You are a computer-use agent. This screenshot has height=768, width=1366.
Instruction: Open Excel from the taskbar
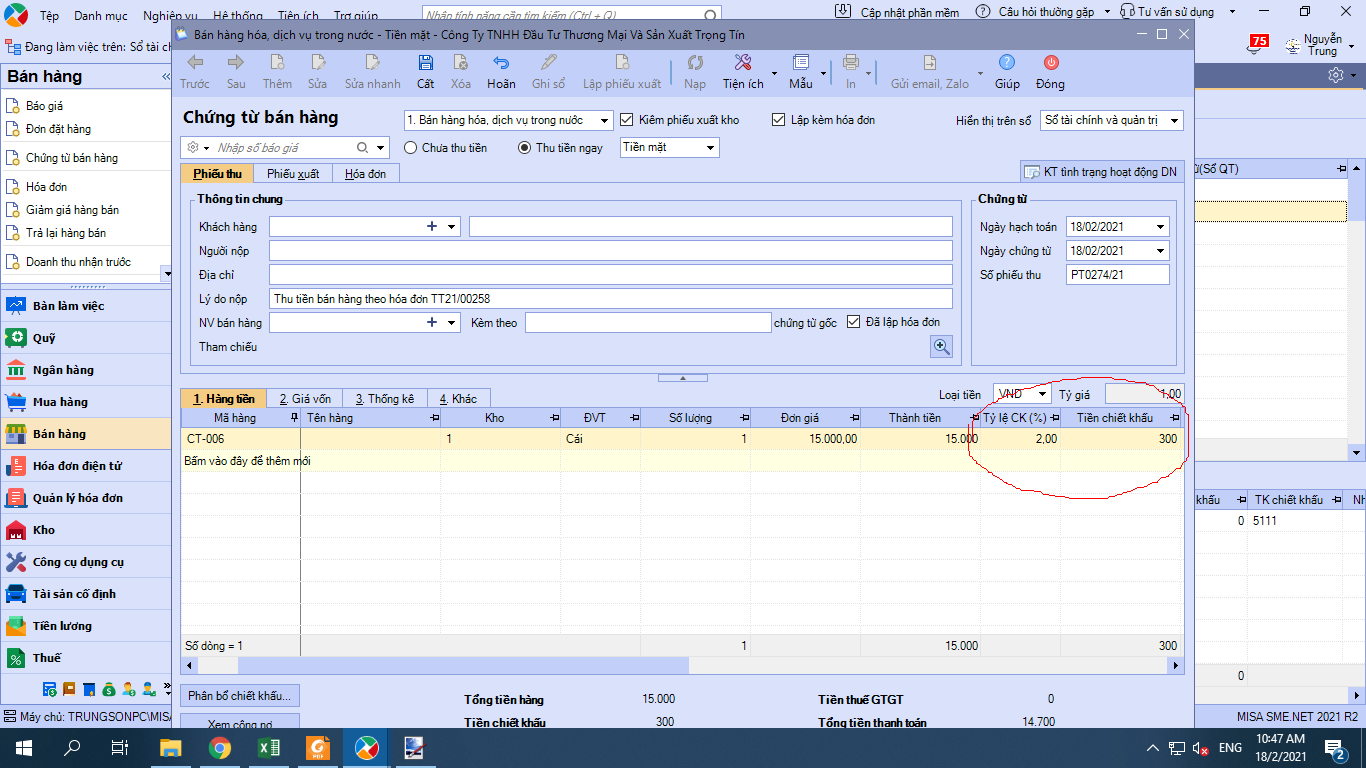[x=268, y=747]
